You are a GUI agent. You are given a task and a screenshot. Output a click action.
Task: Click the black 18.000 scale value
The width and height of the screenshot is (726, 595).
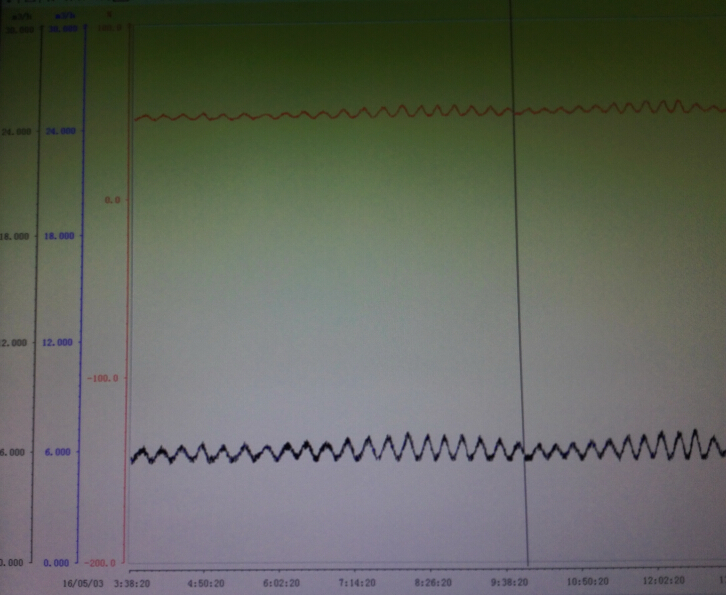coord(14,237)
